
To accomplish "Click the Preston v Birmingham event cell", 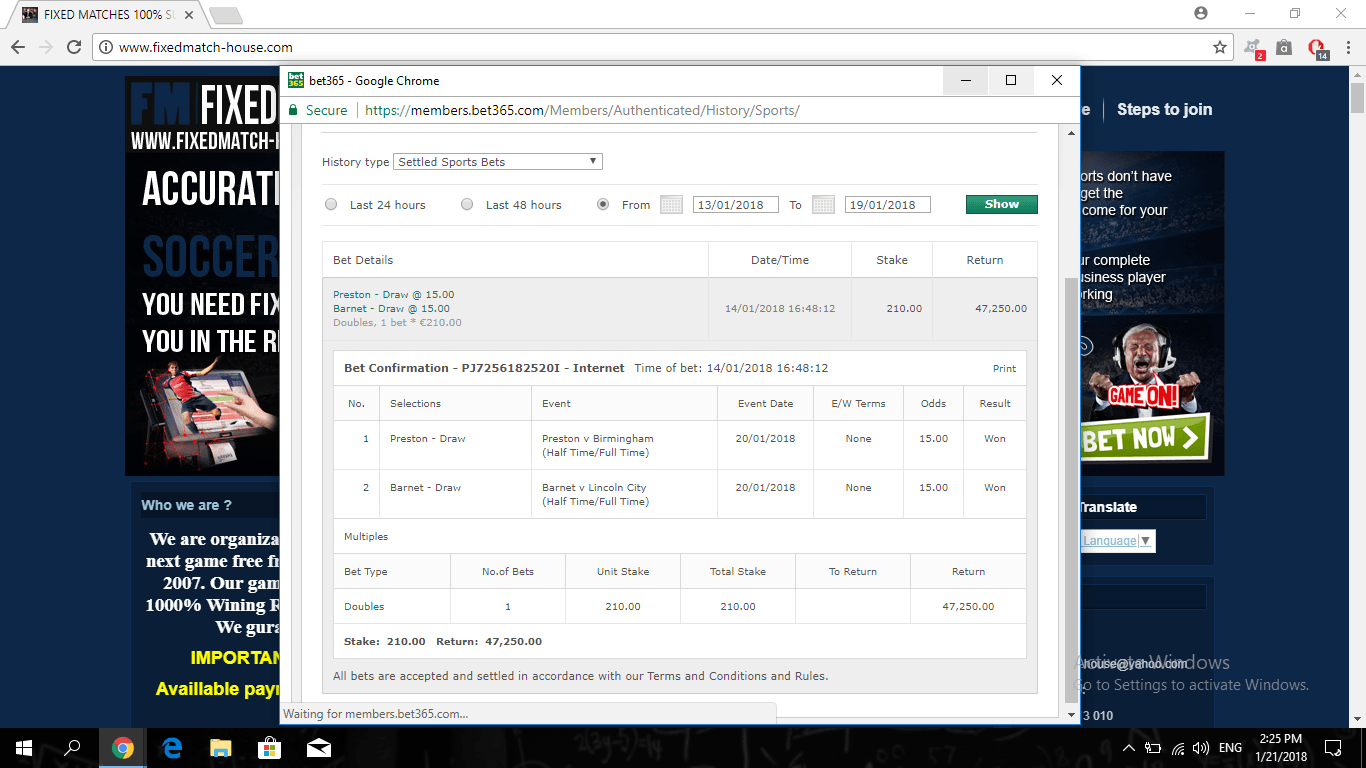I will pos(624,445).
